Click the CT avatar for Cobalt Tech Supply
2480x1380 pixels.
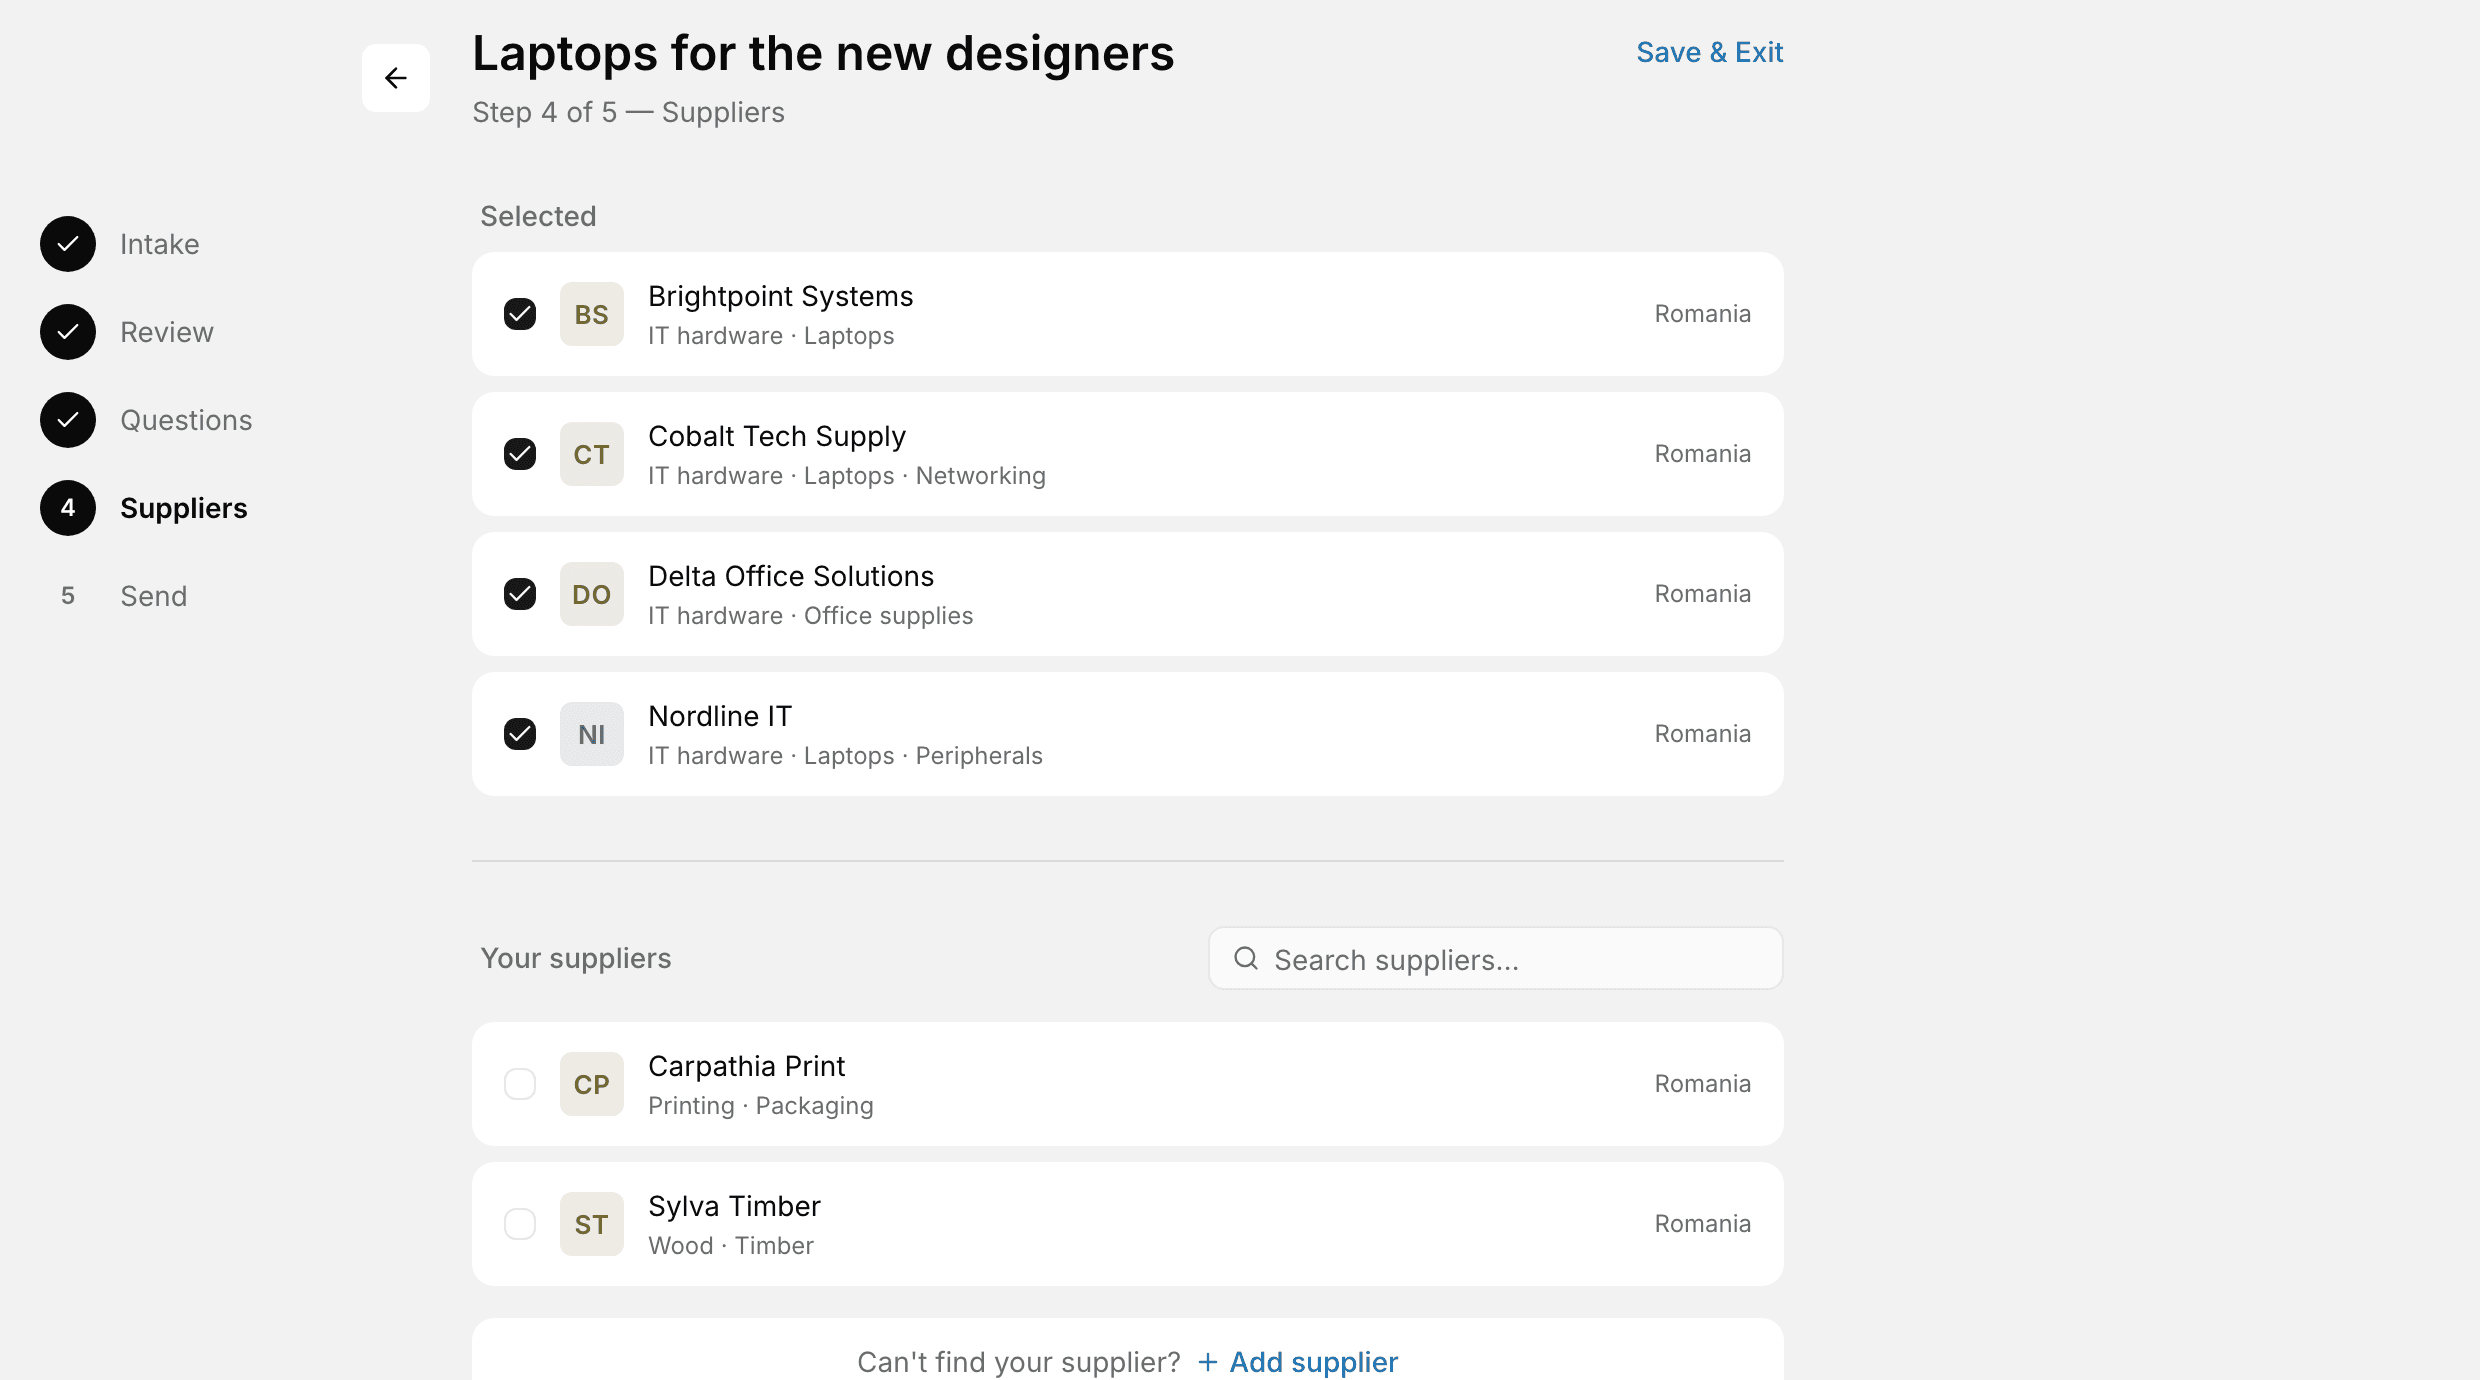(x=592, y=454)
